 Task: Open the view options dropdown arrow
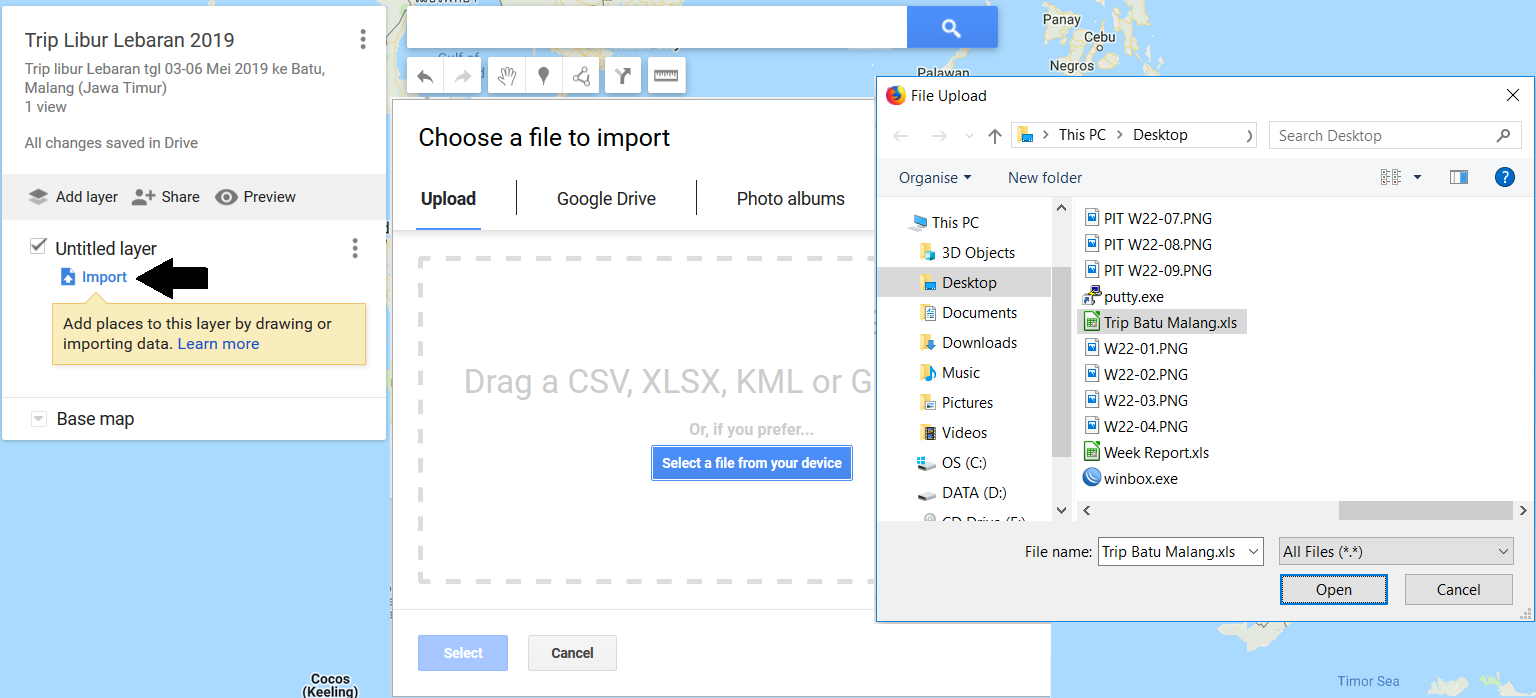[x=1417, y=177]
